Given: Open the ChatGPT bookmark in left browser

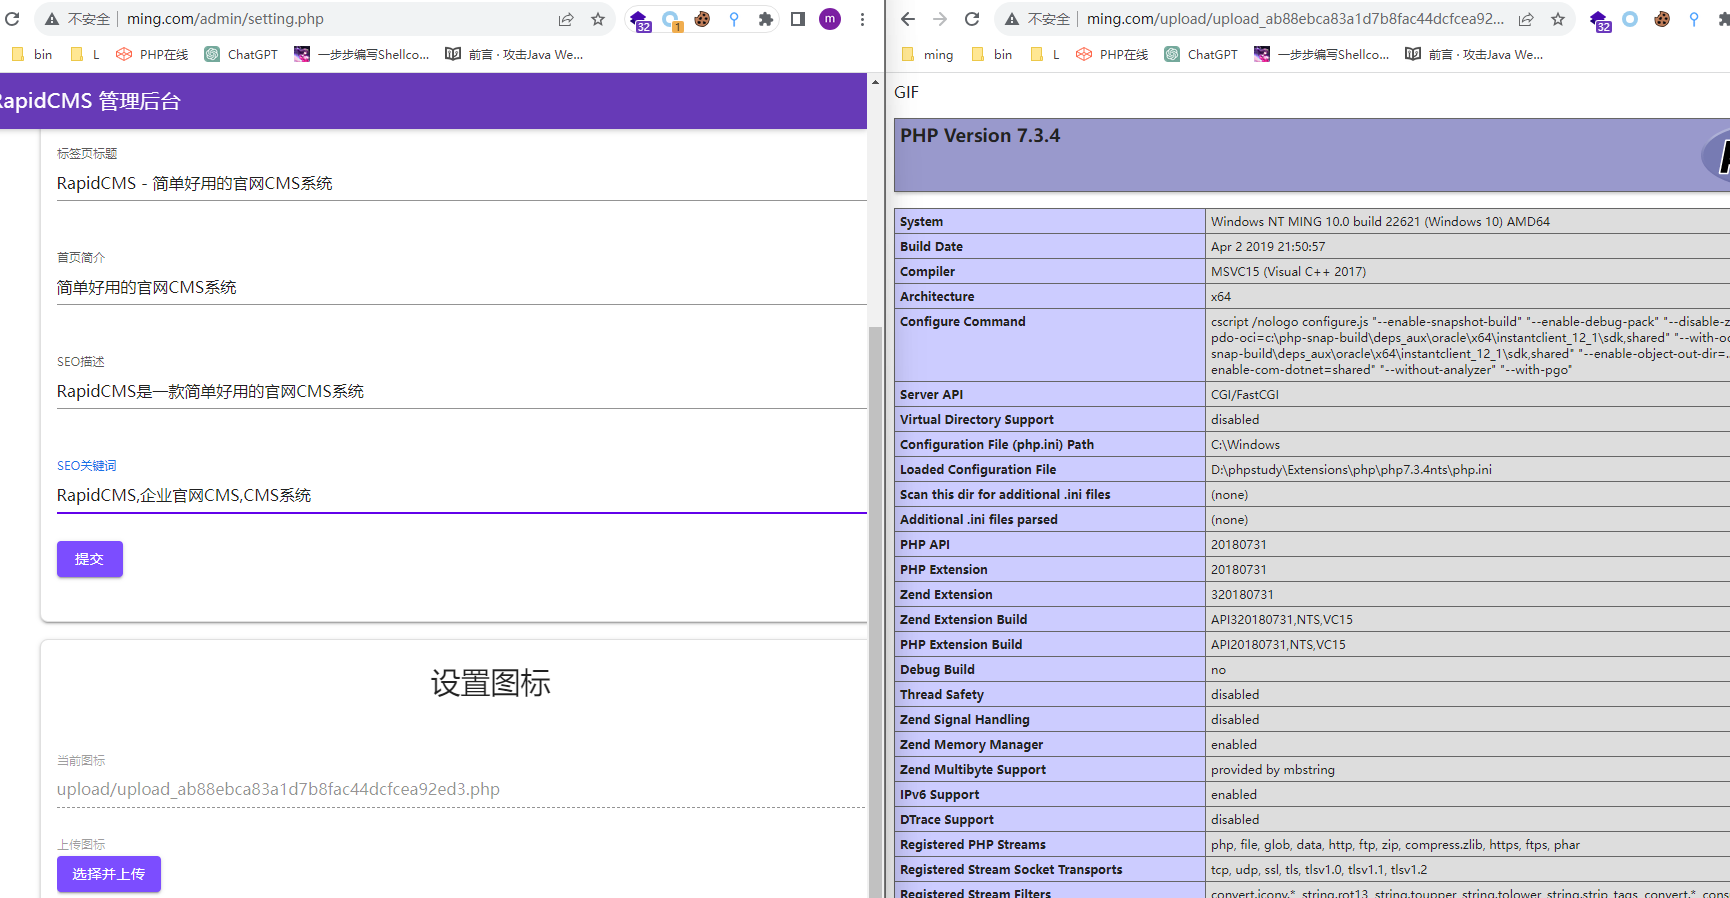Looking at the screenshot, I should tap(241, 55).
